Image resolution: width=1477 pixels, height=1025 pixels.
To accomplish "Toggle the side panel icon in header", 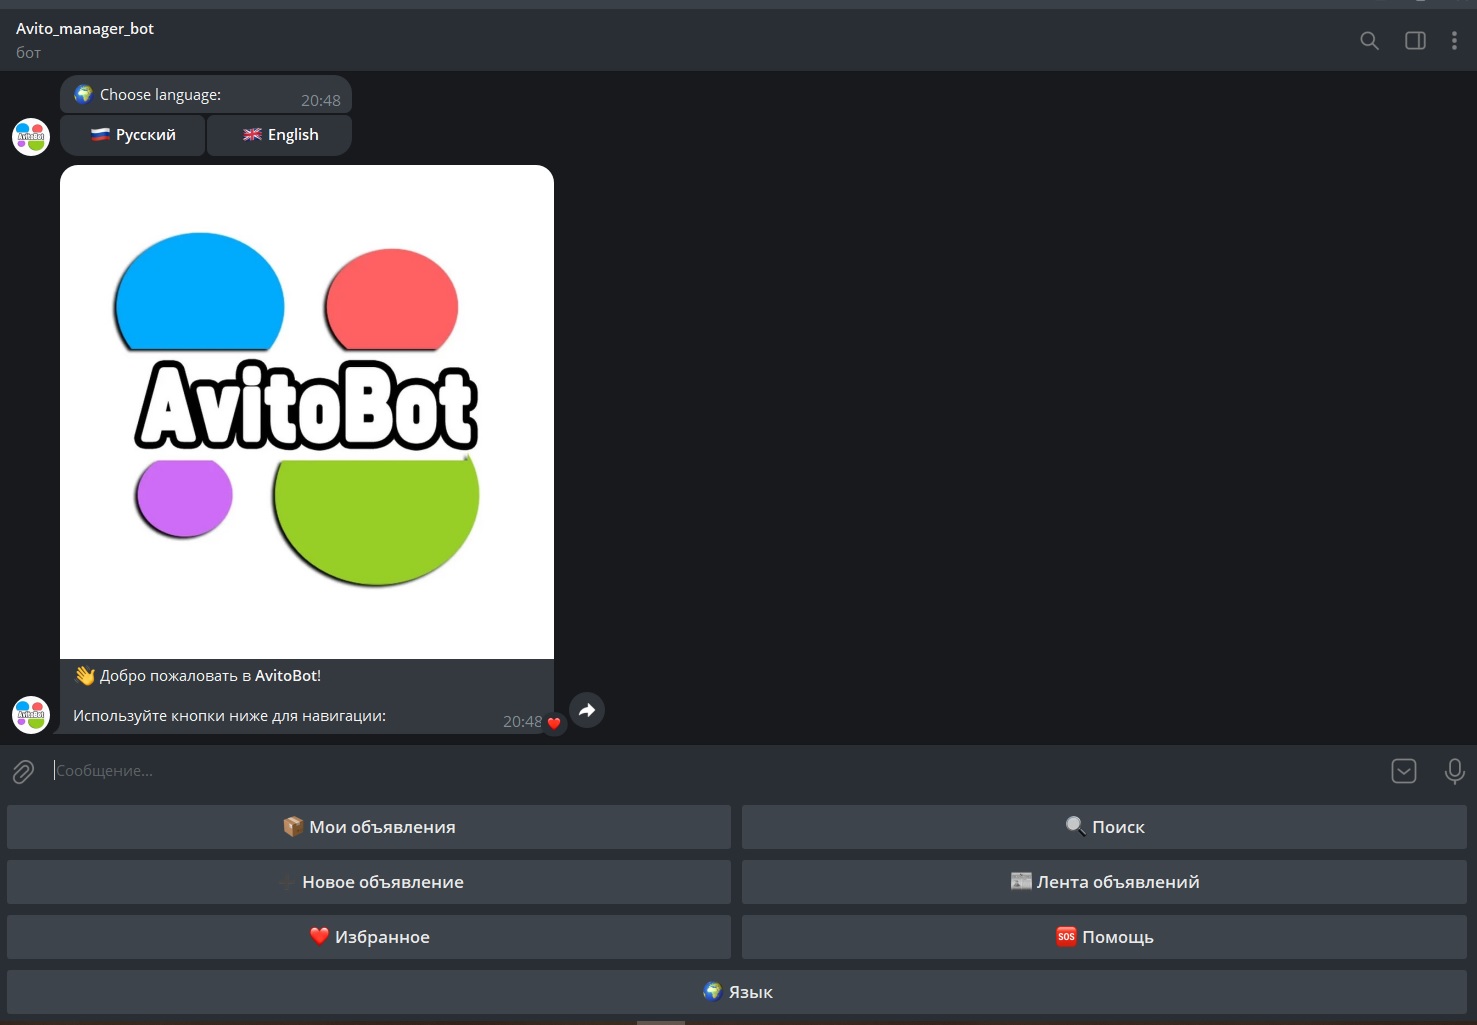I will 1415,41.
